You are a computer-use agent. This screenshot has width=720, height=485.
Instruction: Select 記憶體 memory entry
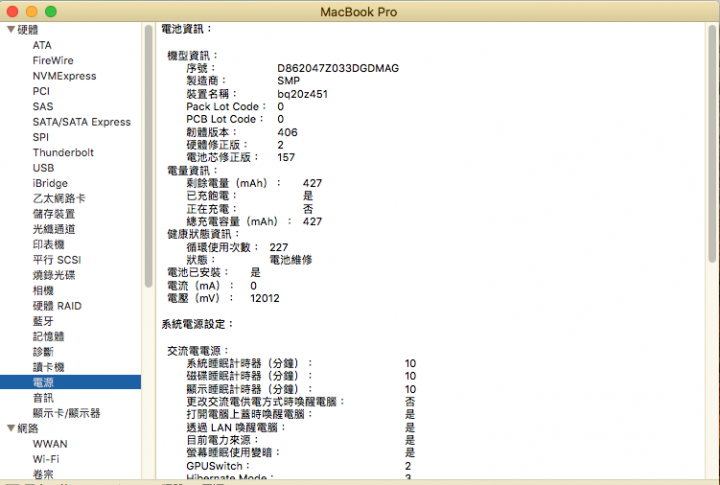click(x=48, y=336)
